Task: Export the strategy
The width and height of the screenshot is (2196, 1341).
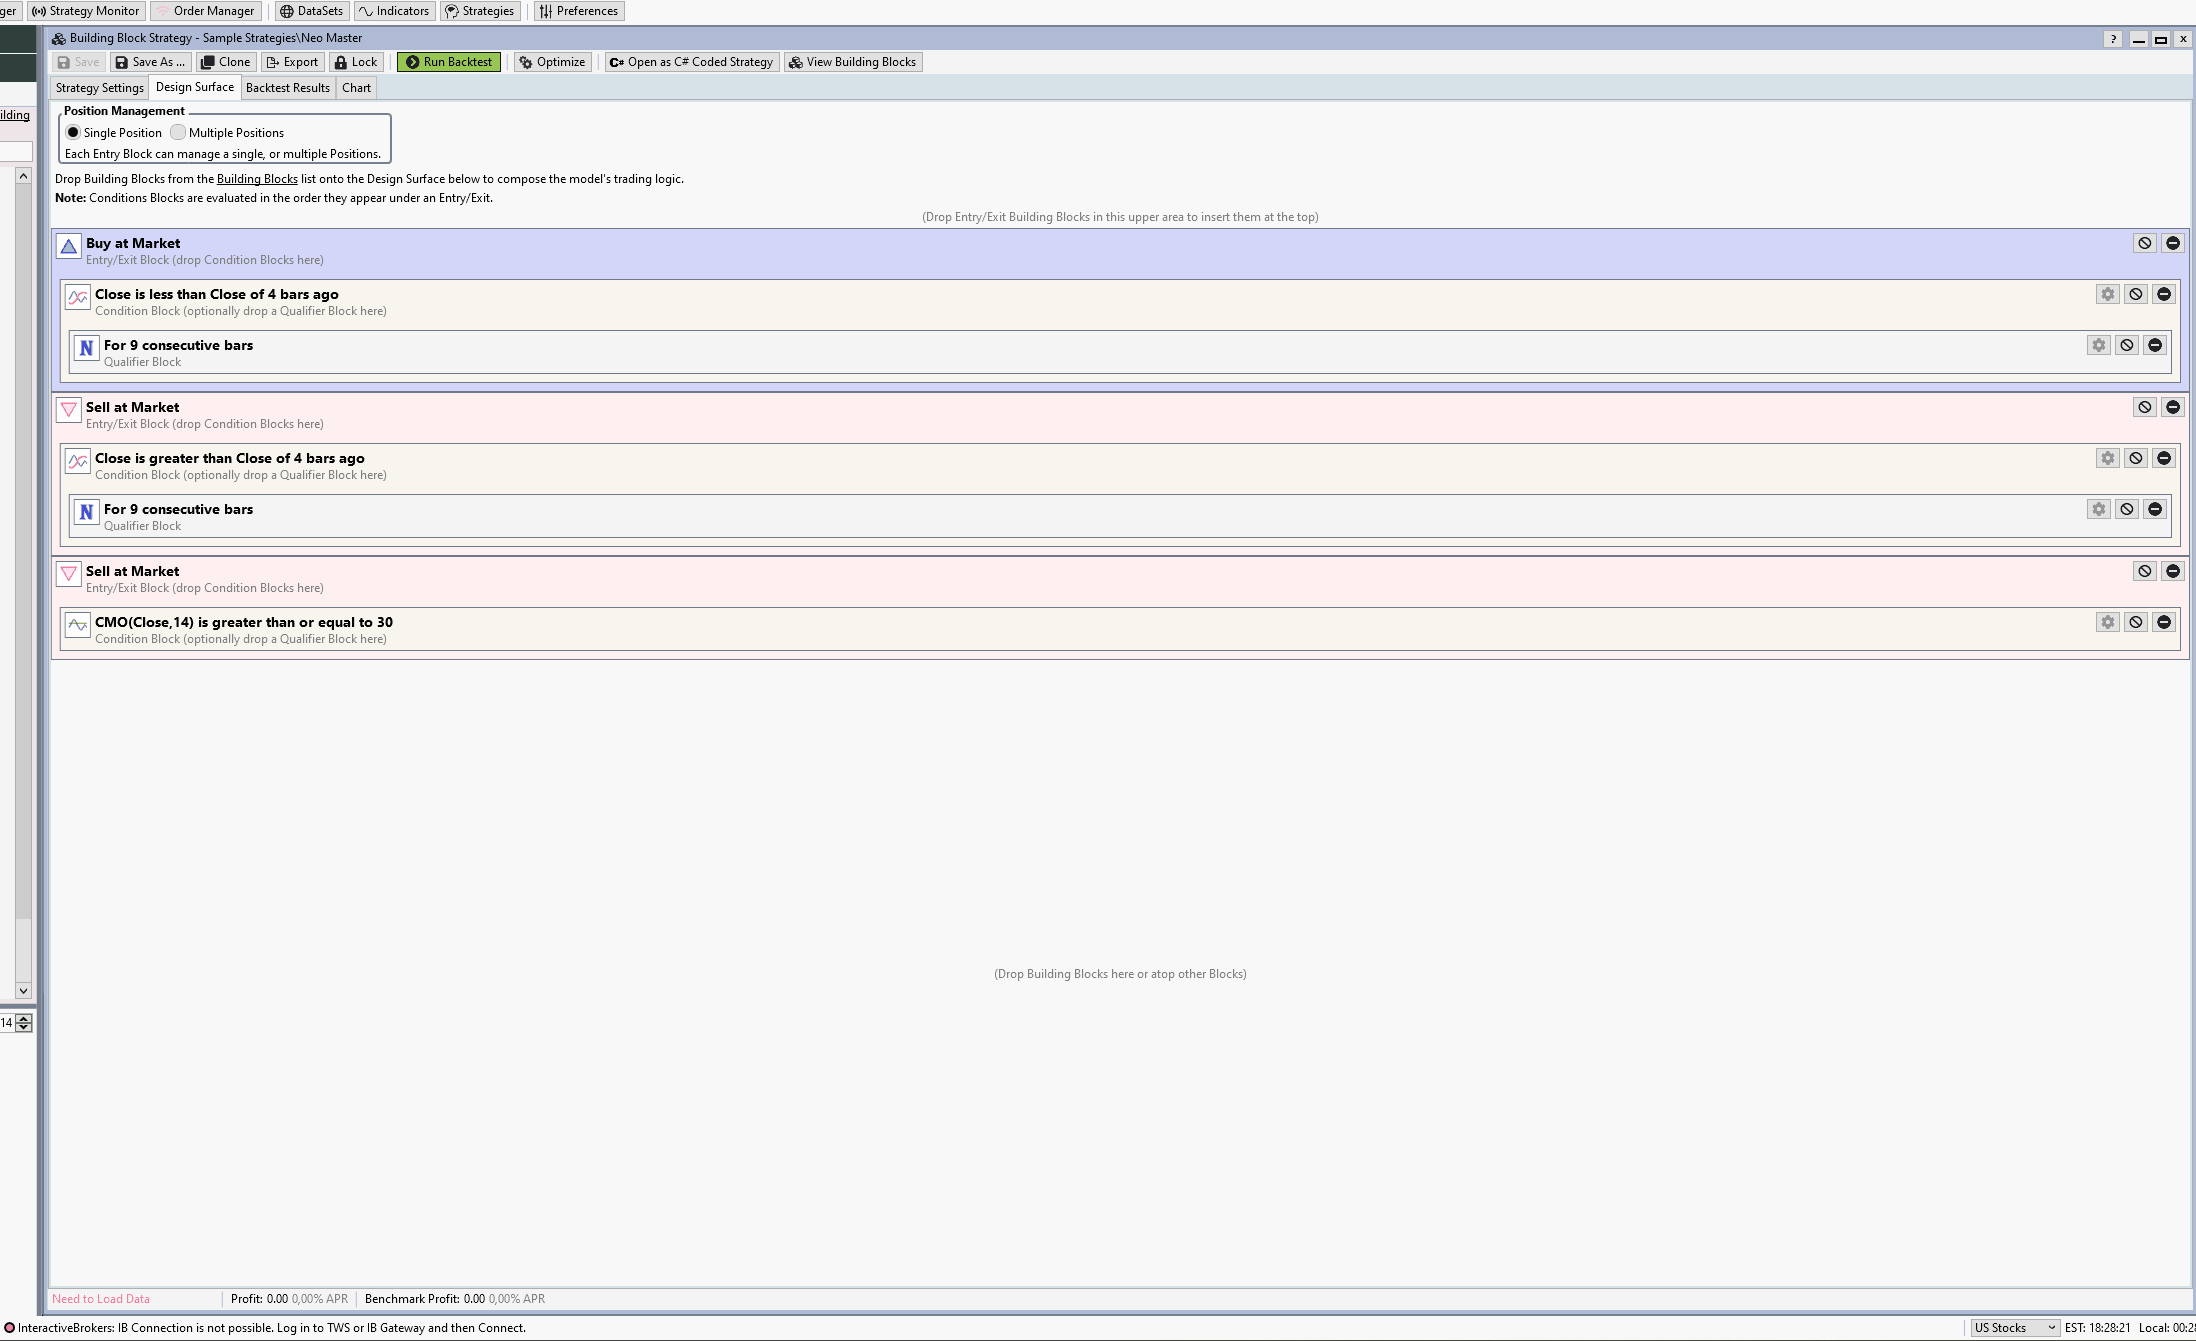Action: pos(291,61)
